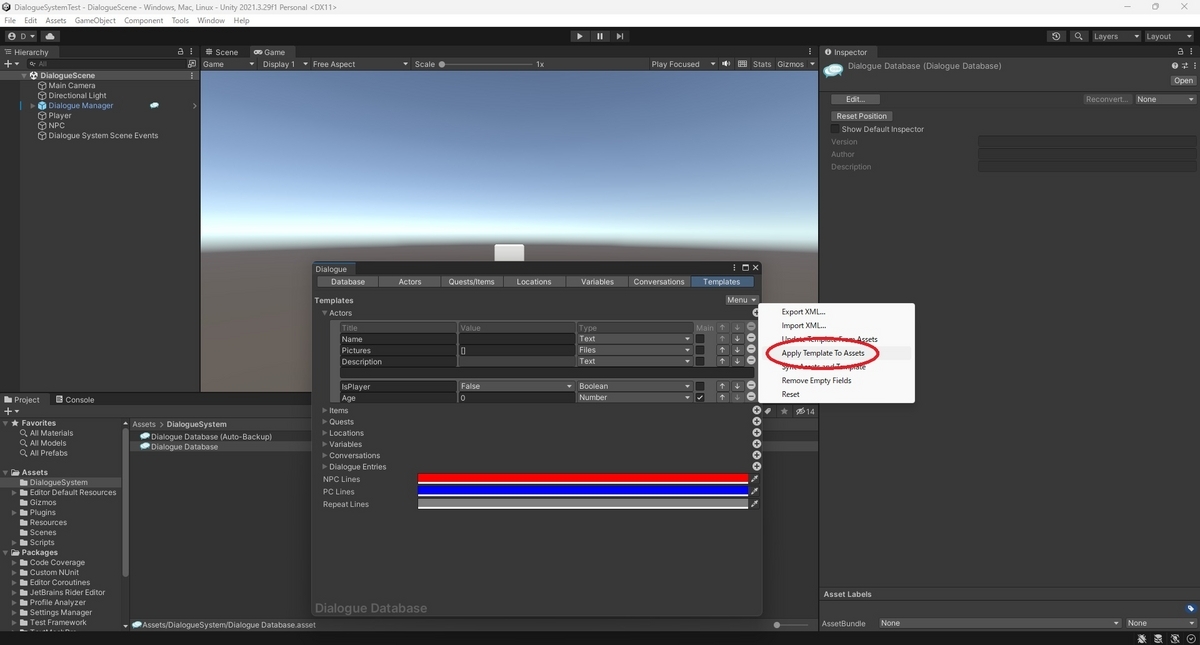1200x645 pixels.
Task: Click the global Search magnifier icon
Action: [x=1079, y=36]
